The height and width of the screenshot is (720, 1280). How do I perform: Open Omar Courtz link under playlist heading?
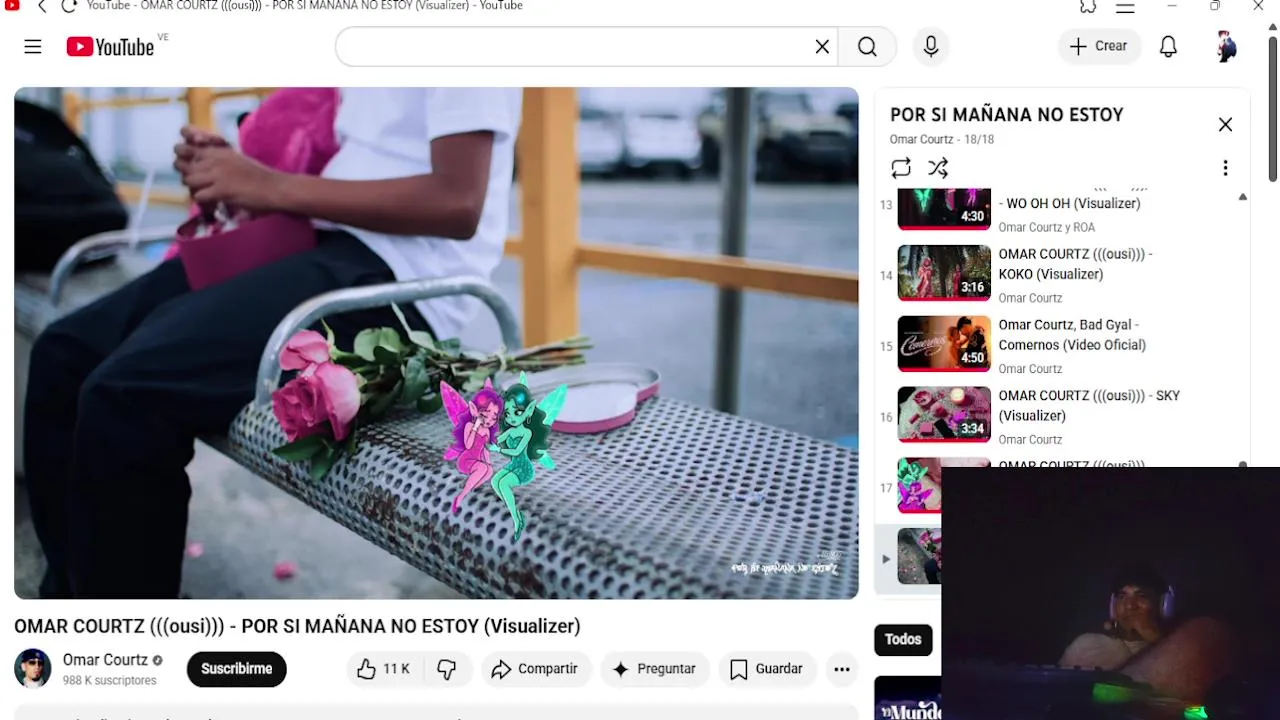tap(921, 140)
